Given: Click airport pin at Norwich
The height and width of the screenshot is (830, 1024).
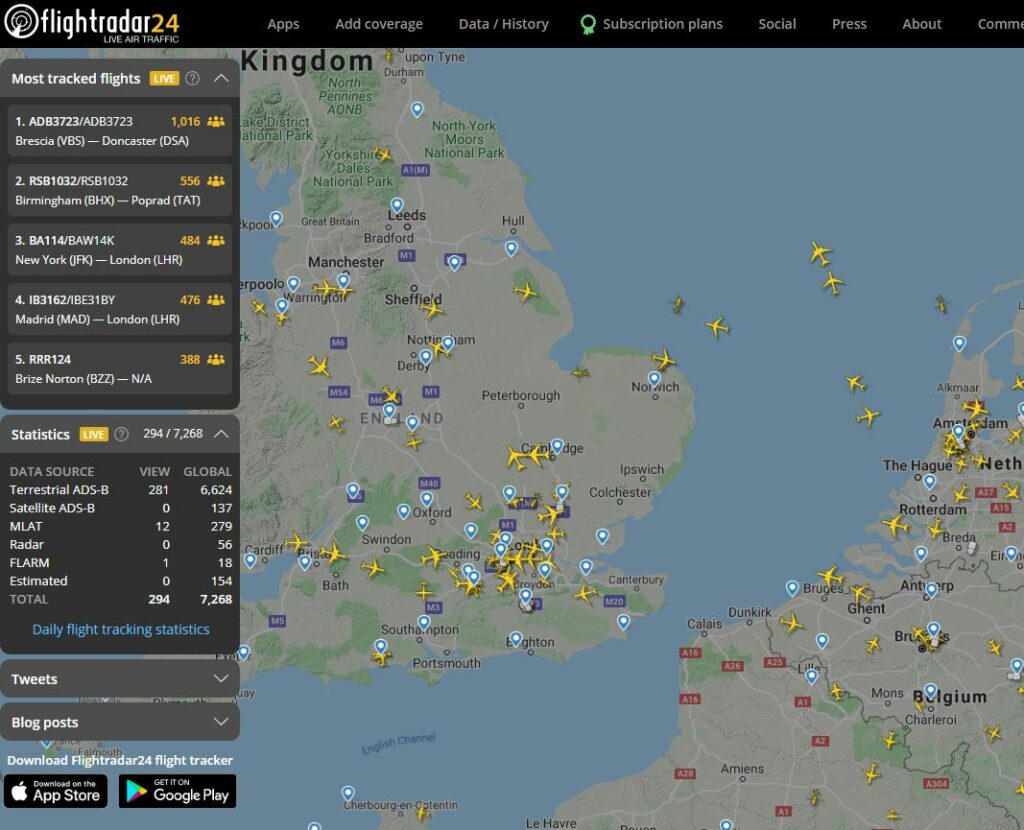Looking at the screenshot, I should [654, 379].
